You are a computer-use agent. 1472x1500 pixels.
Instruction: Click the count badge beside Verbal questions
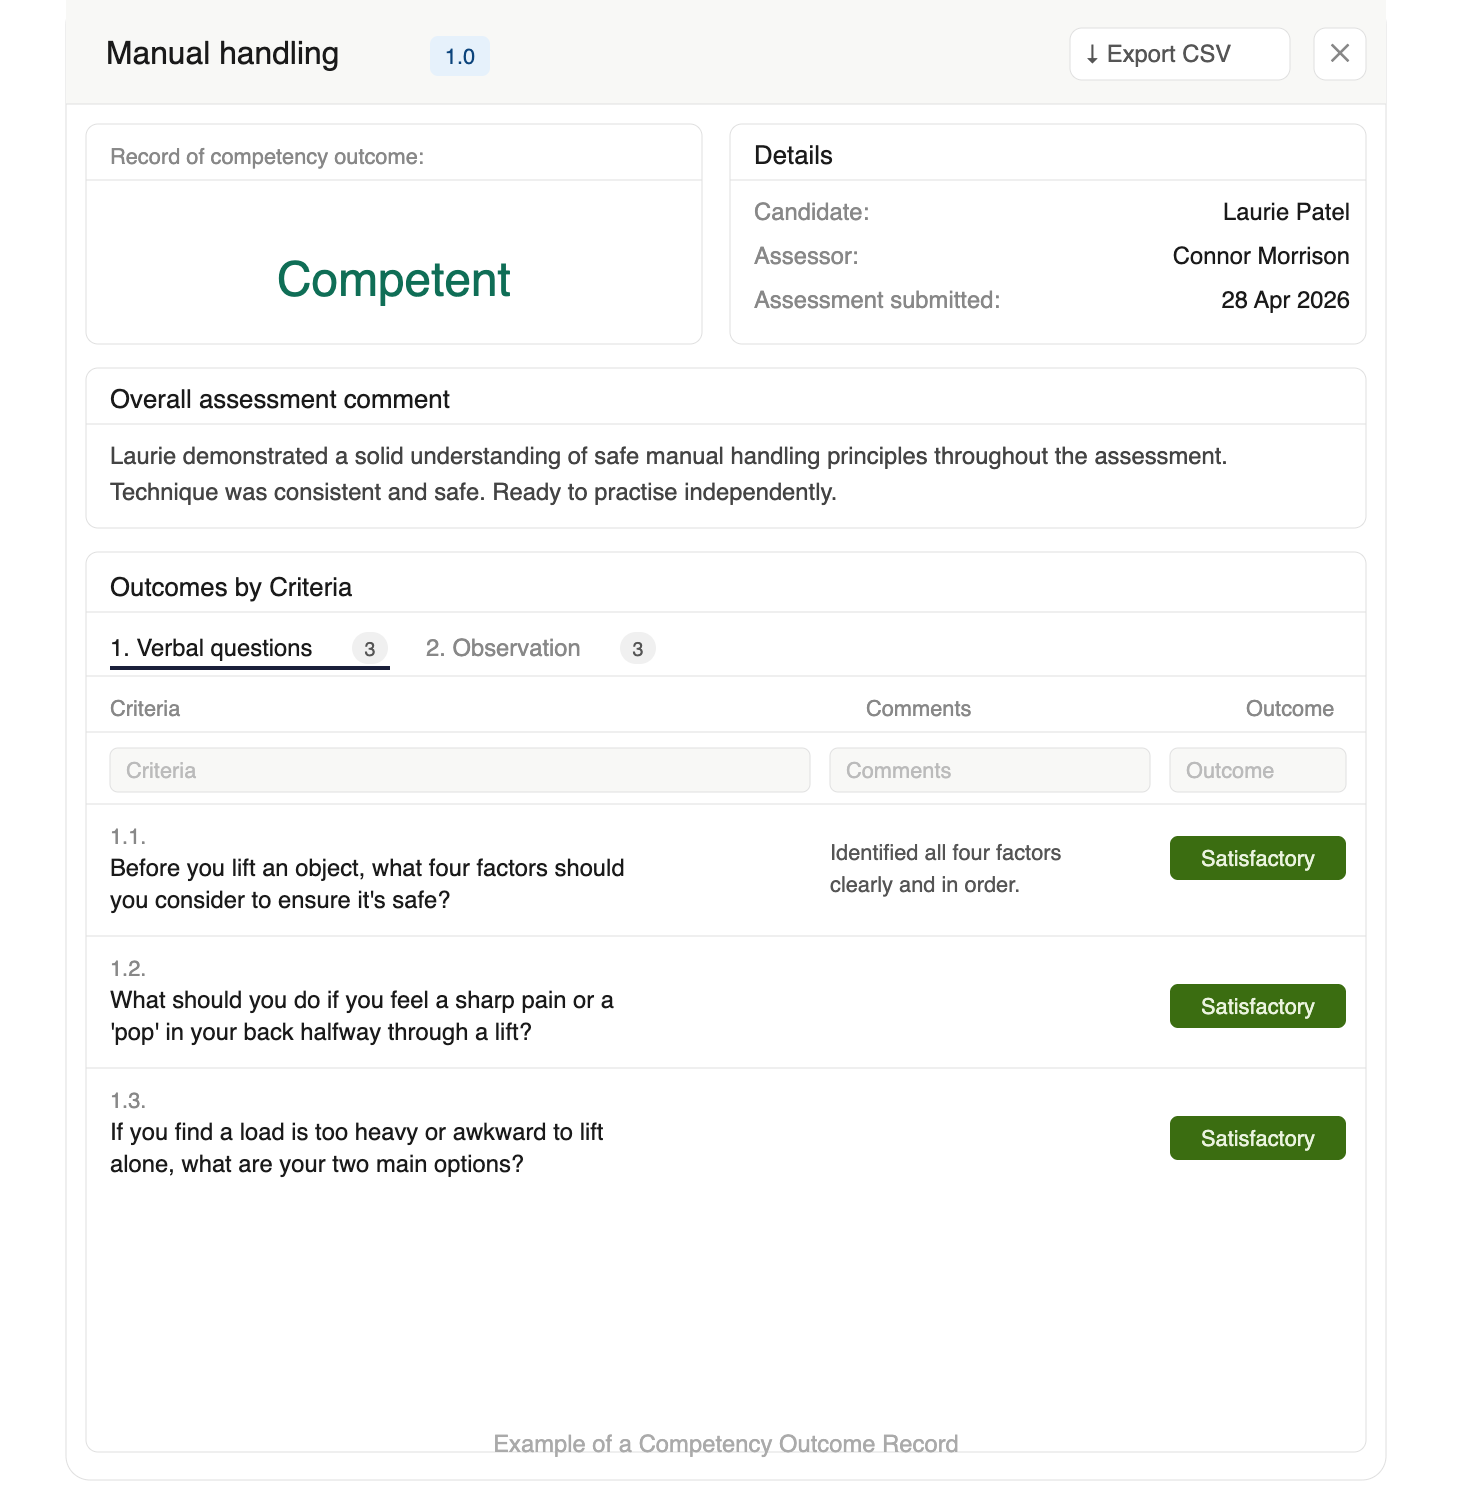(x=370, y=649)
